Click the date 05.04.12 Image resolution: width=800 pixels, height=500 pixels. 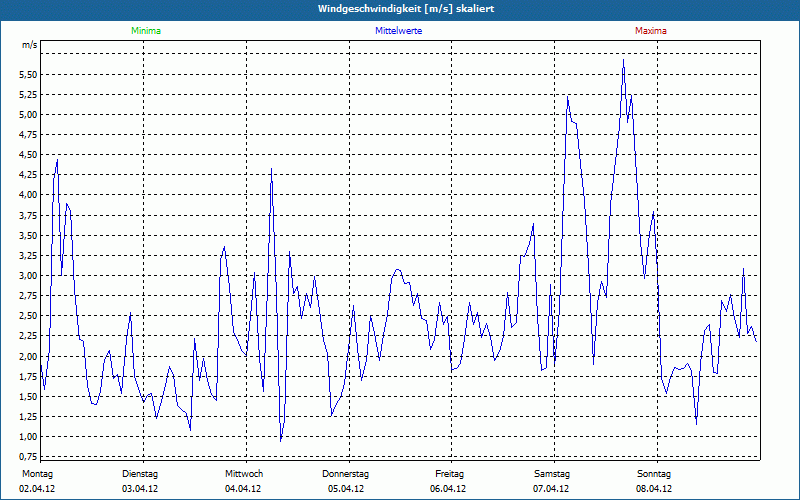pyautogui.click(x=346, y=489)
